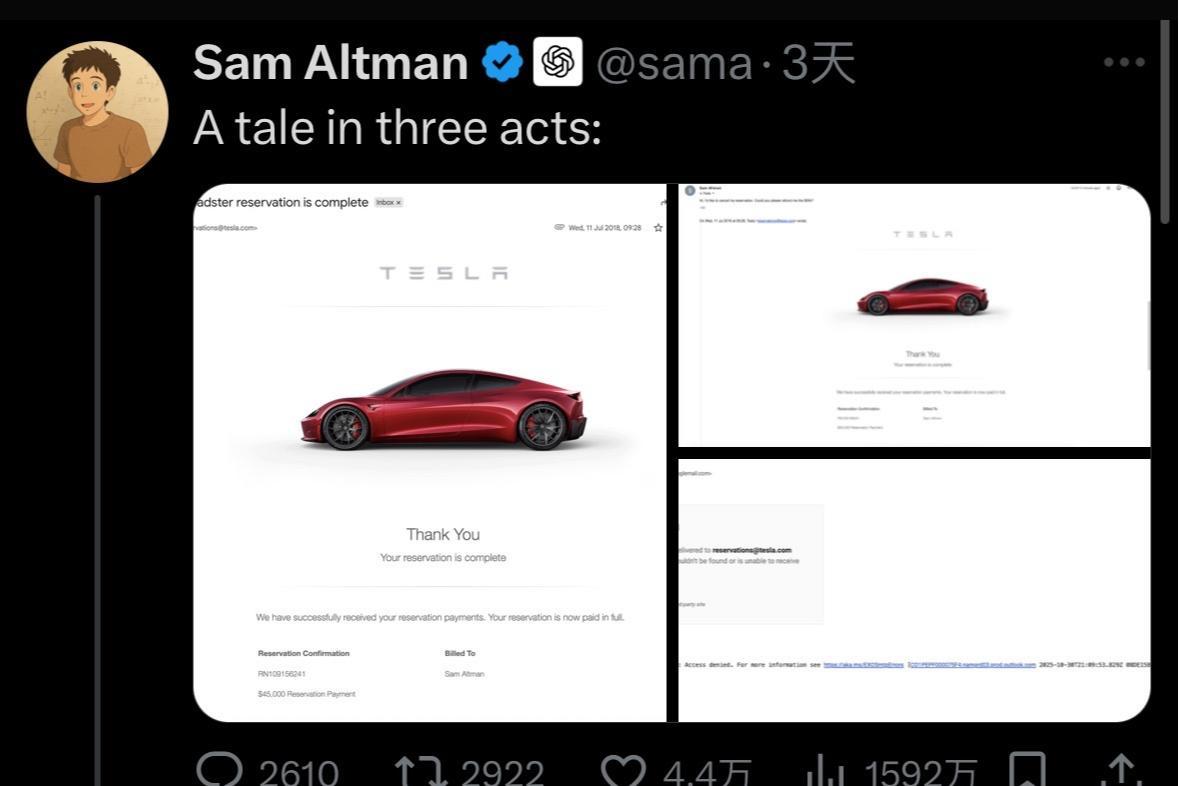Click the blue verified checkmark badge
1179x786 pixels.
point(502,63)
